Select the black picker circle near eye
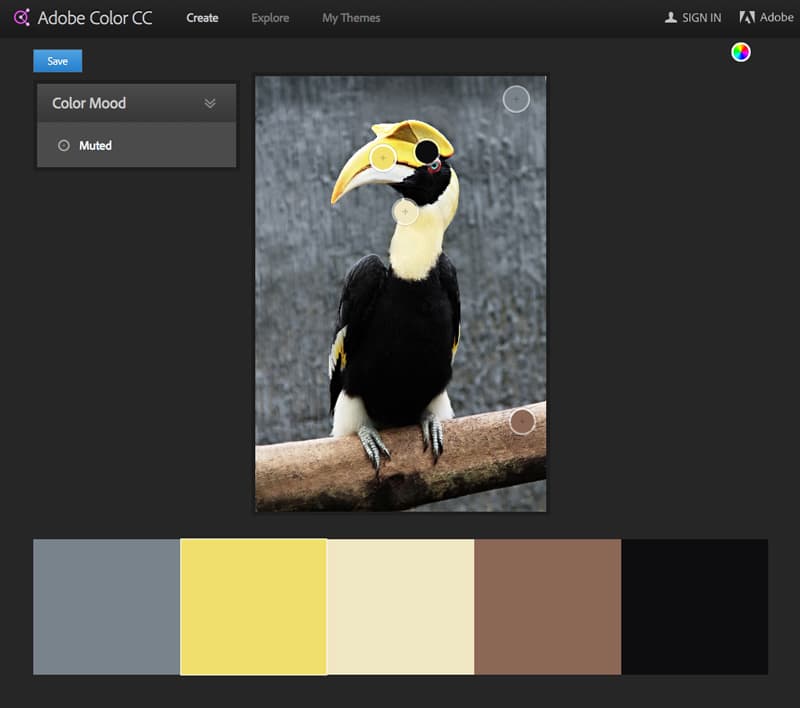The height and width of the screenshot is (708, 800). (x=427, y=152)
